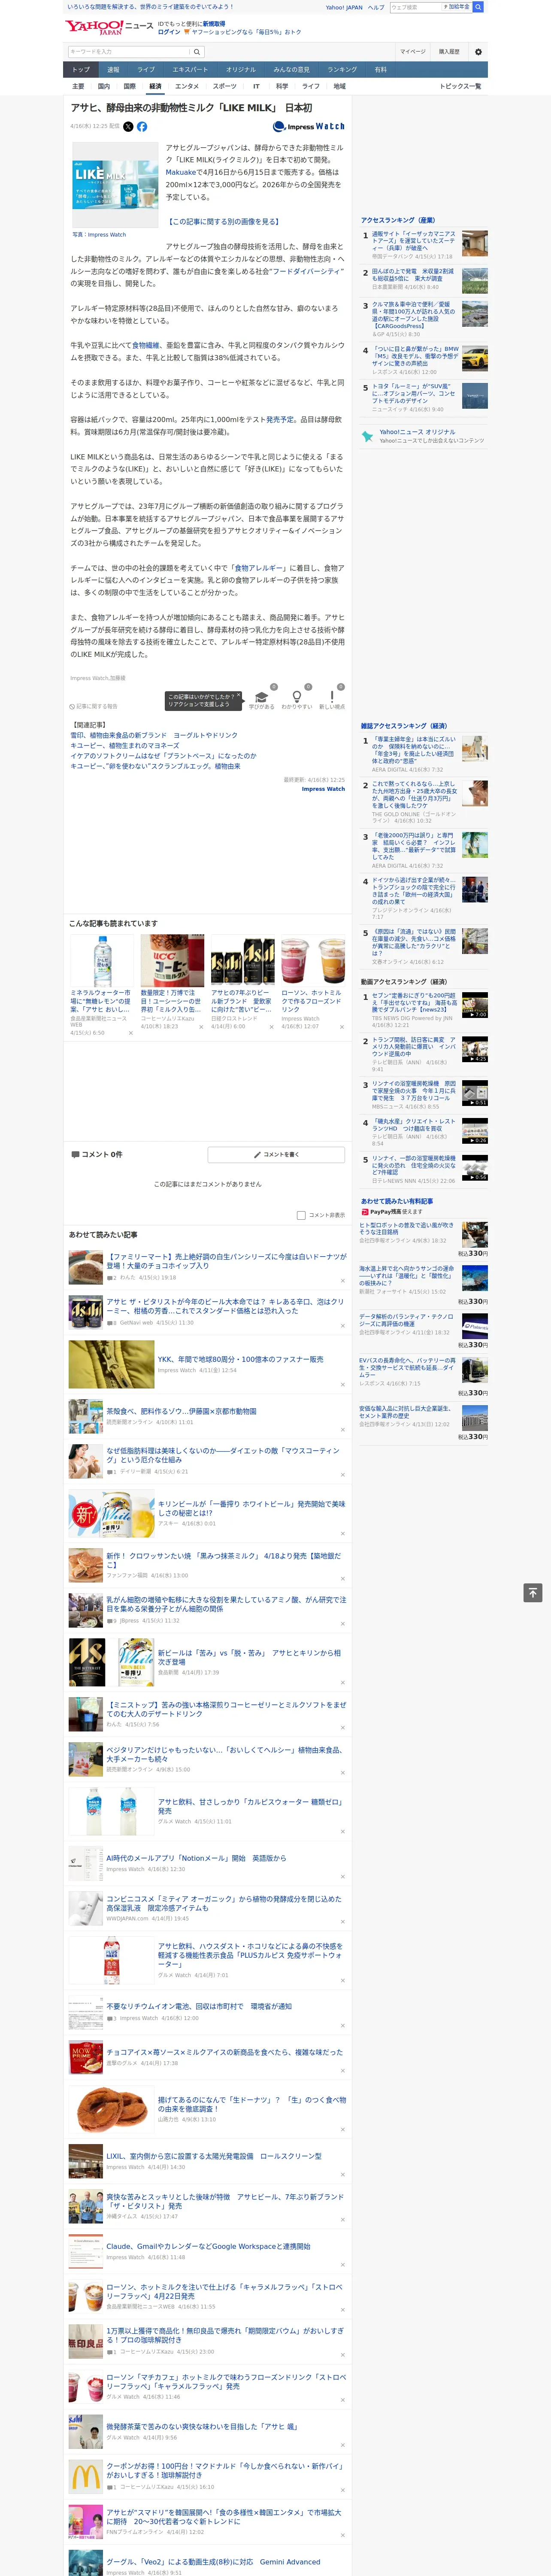The image size is (551, 2576).
Task: Open LIXIL ロールスクリーン型 article
Action: (x=214, y=2156)
